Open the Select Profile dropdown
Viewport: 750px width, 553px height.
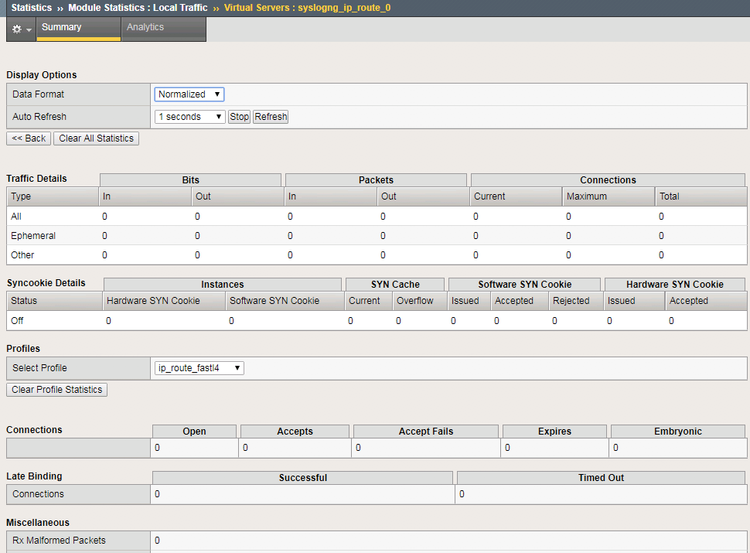[199, 368]
